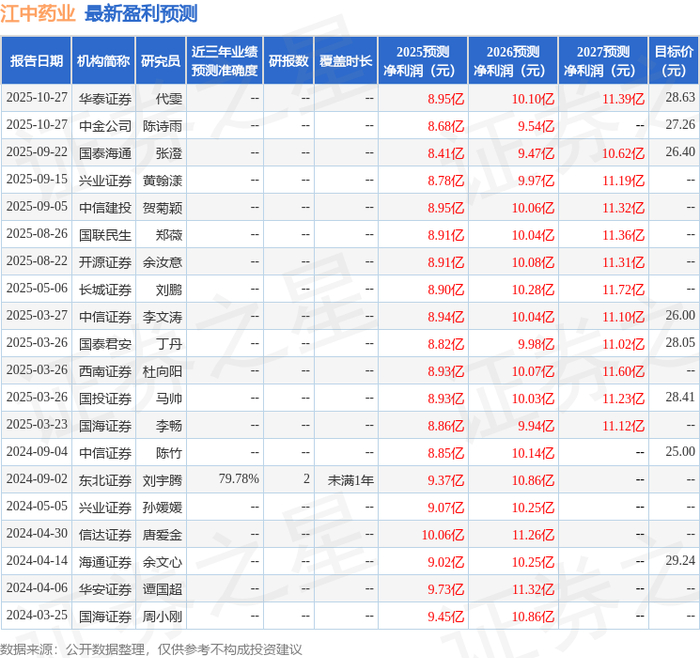Click target price 26.00
The height and width of the screenshot is (658, 700).
(680, 315)
